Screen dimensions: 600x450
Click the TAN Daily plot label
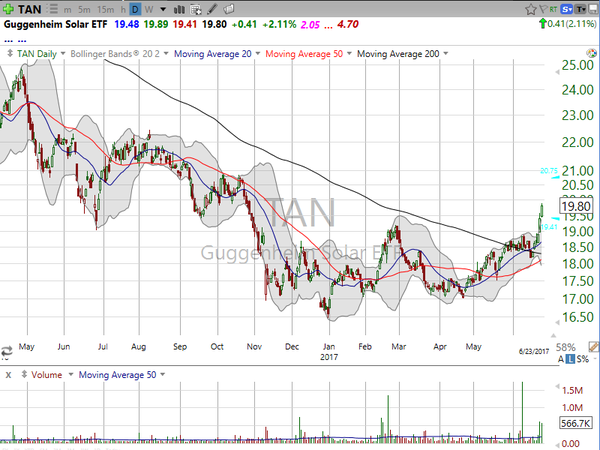pyautogui.click(x=37, y=54)
